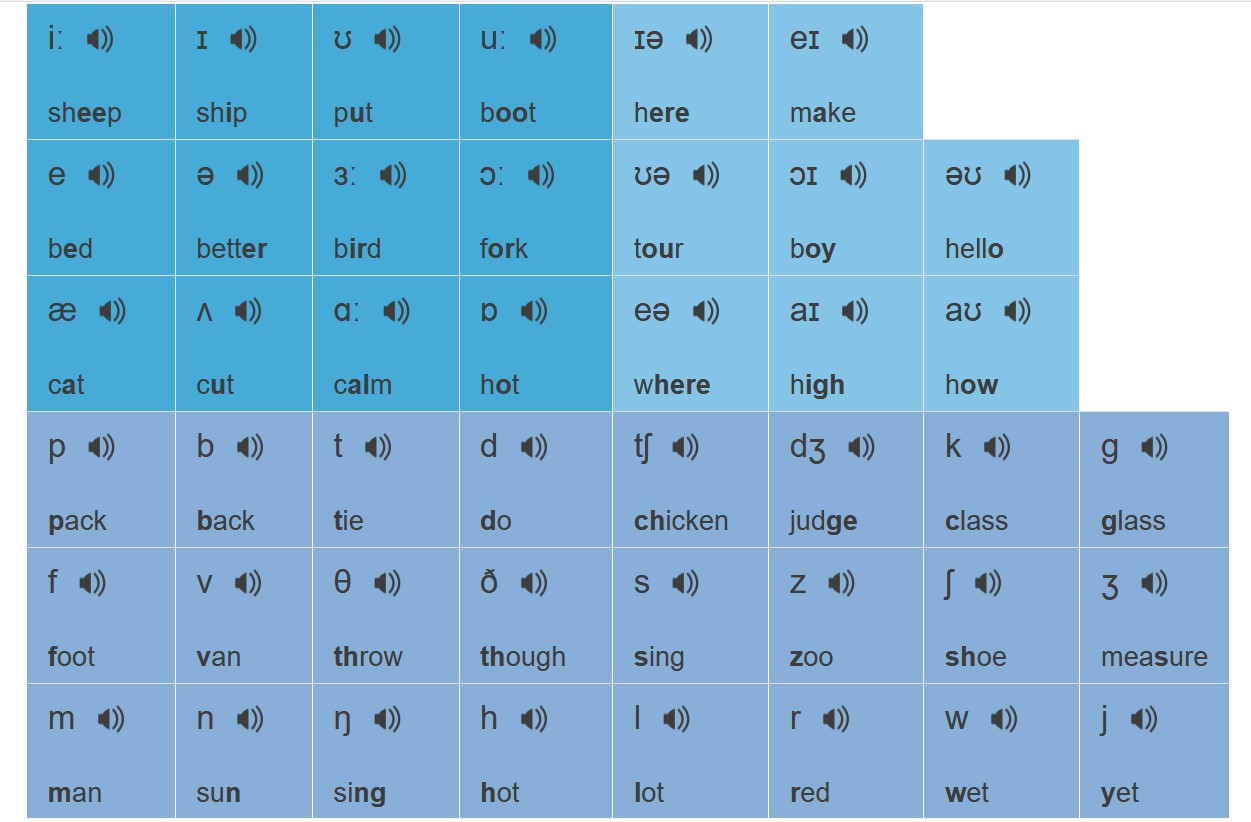This screenshot has width=1251, height=822.
Task: Play audio in the 'bird' cell
Action: pyautogui.click(x=393, y=175)
